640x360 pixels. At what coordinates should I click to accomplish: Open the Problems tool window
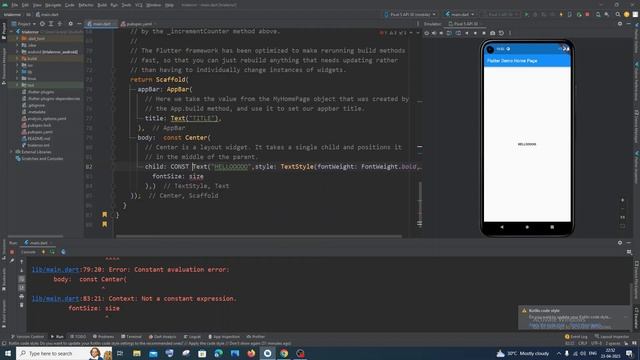tap(103, 337)
